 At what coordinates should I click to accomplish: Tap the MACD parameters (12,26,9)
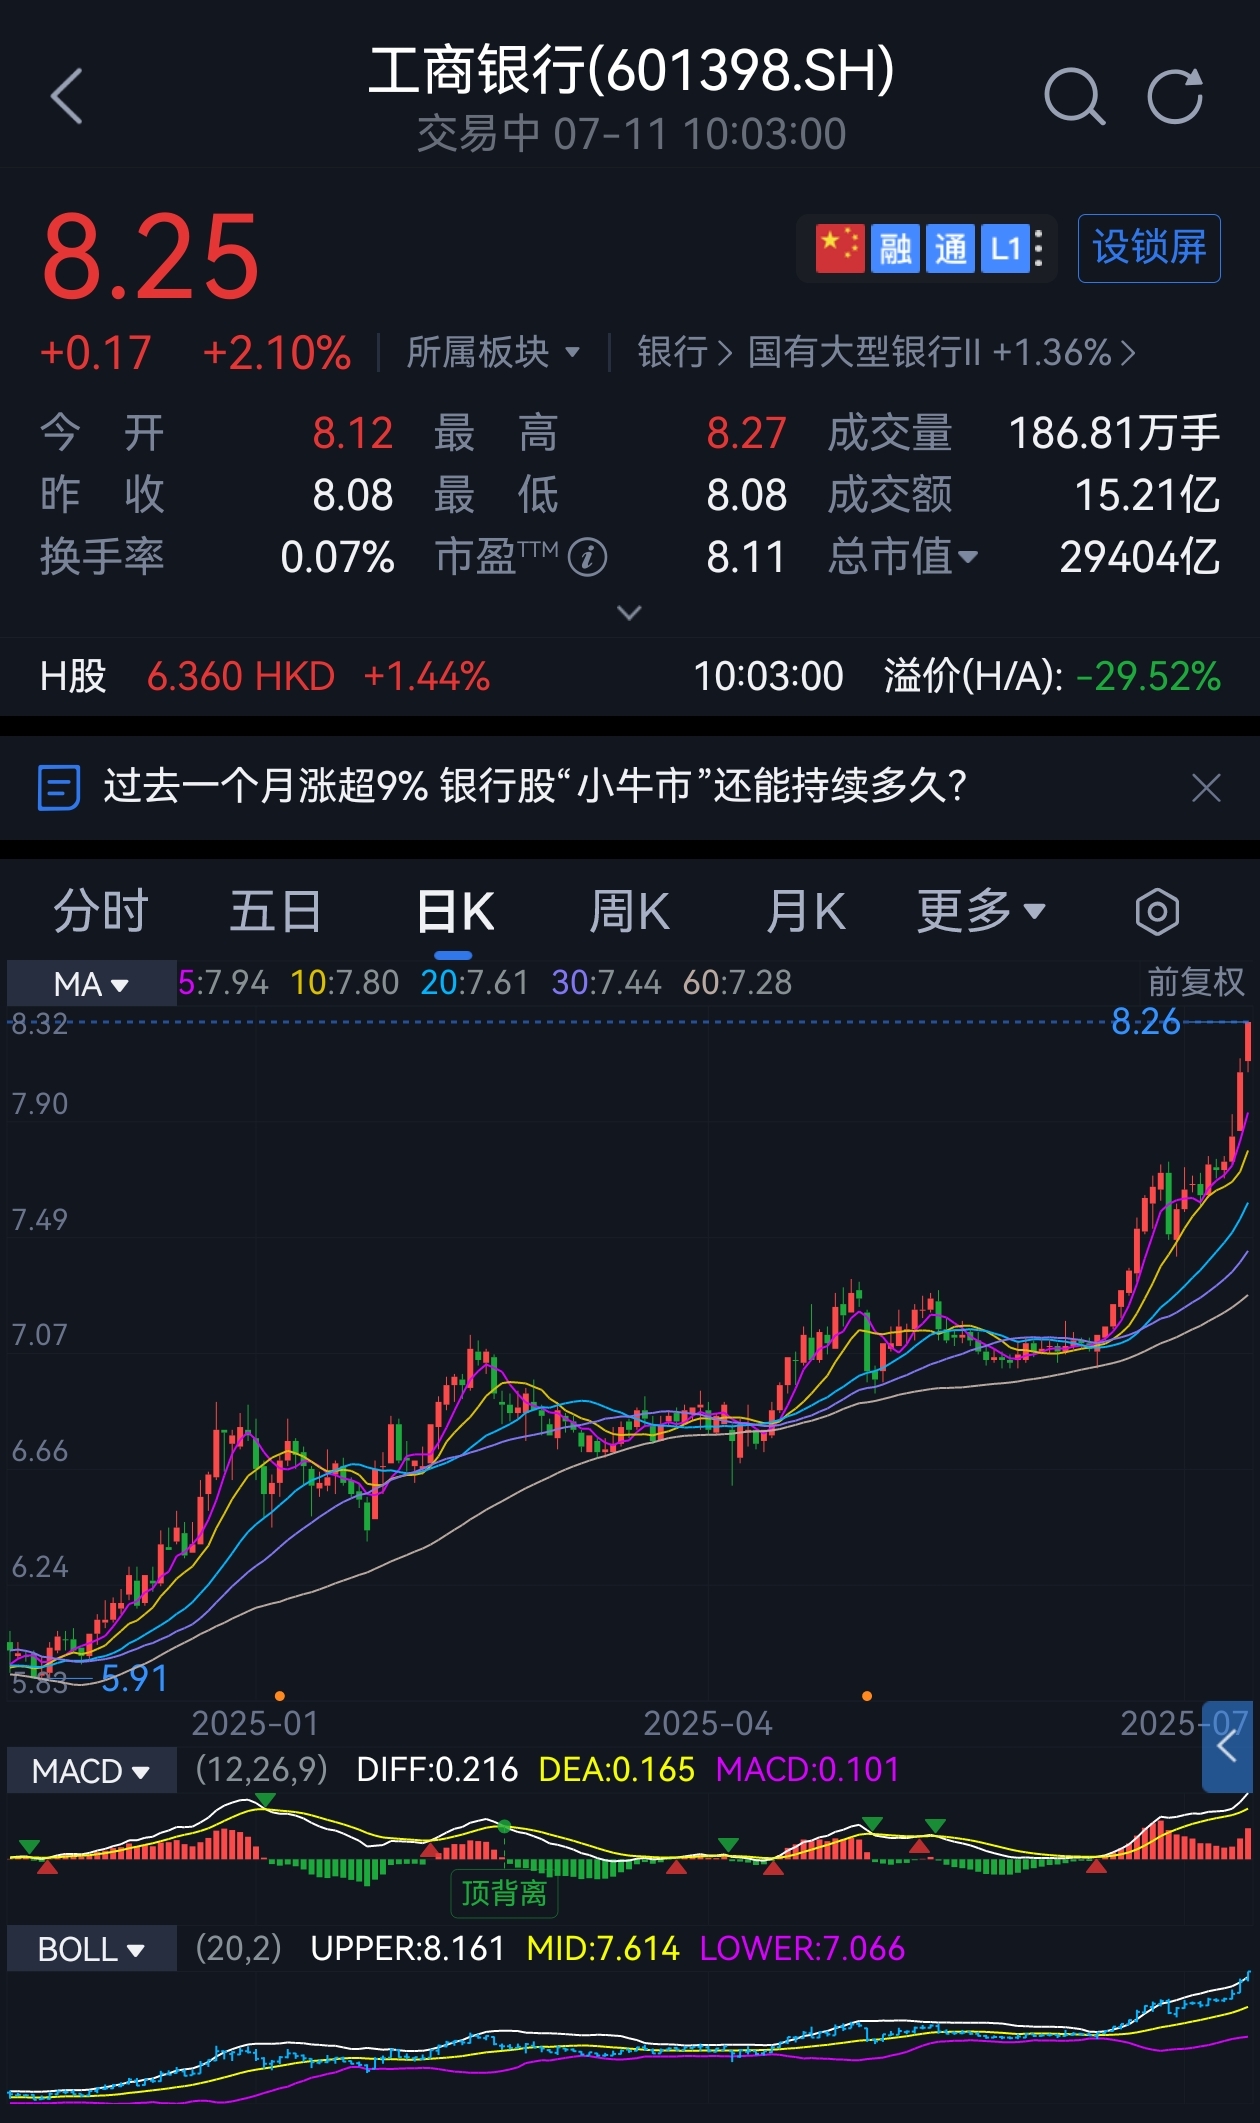[x=262, y=1770]
